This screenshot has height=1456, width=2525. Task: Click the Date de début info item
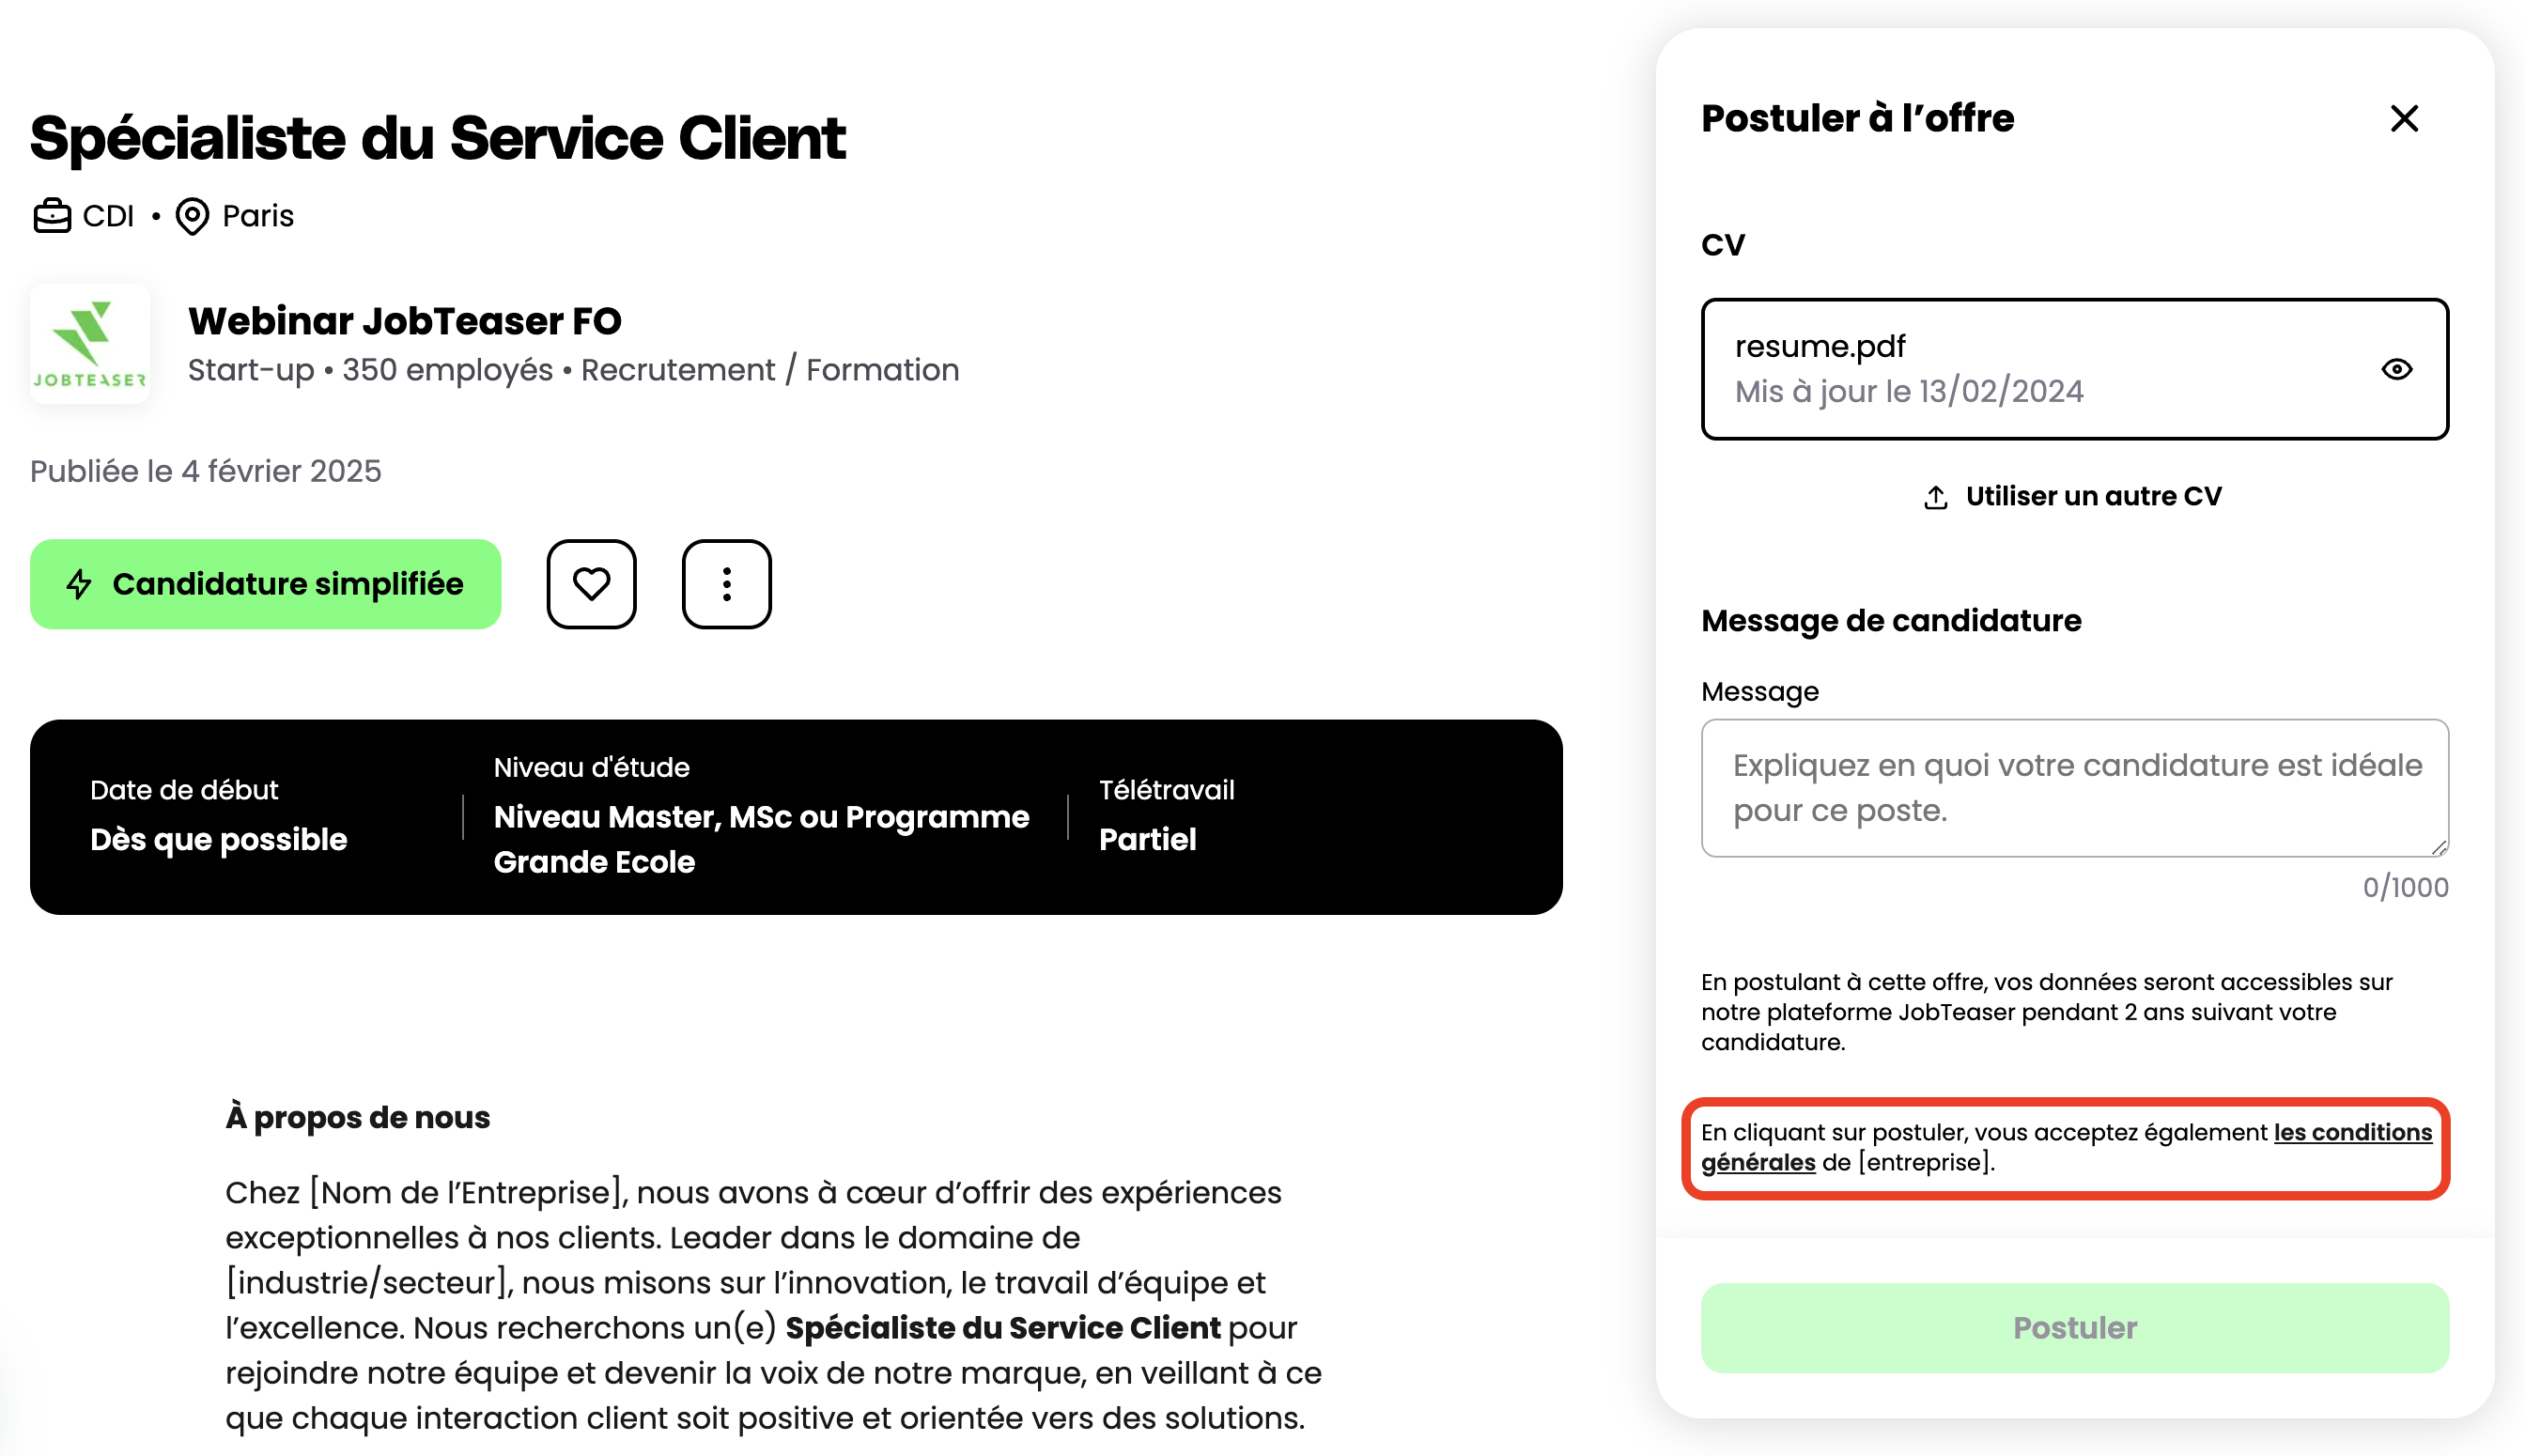point(218,815)
